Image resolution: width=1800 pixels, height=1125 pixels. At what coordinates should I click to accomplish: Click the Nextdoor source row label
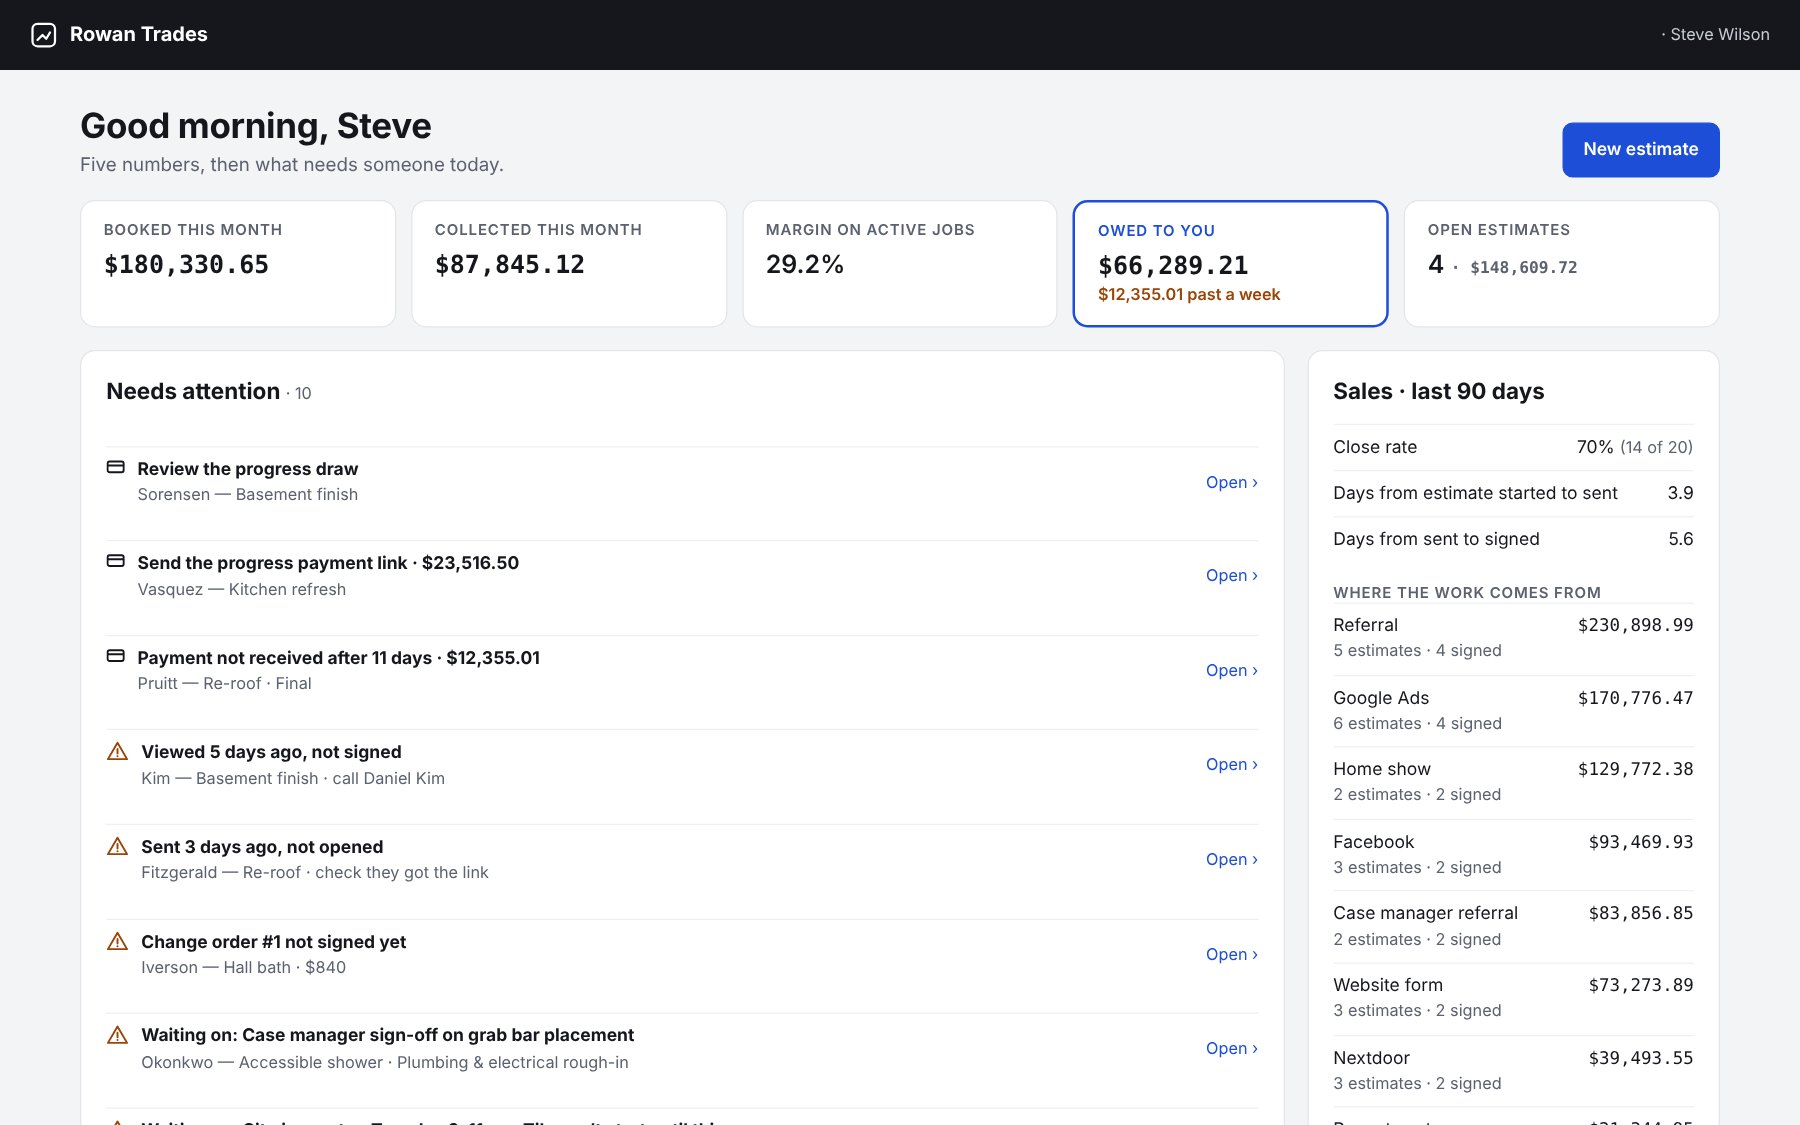pos(1371,1058)
